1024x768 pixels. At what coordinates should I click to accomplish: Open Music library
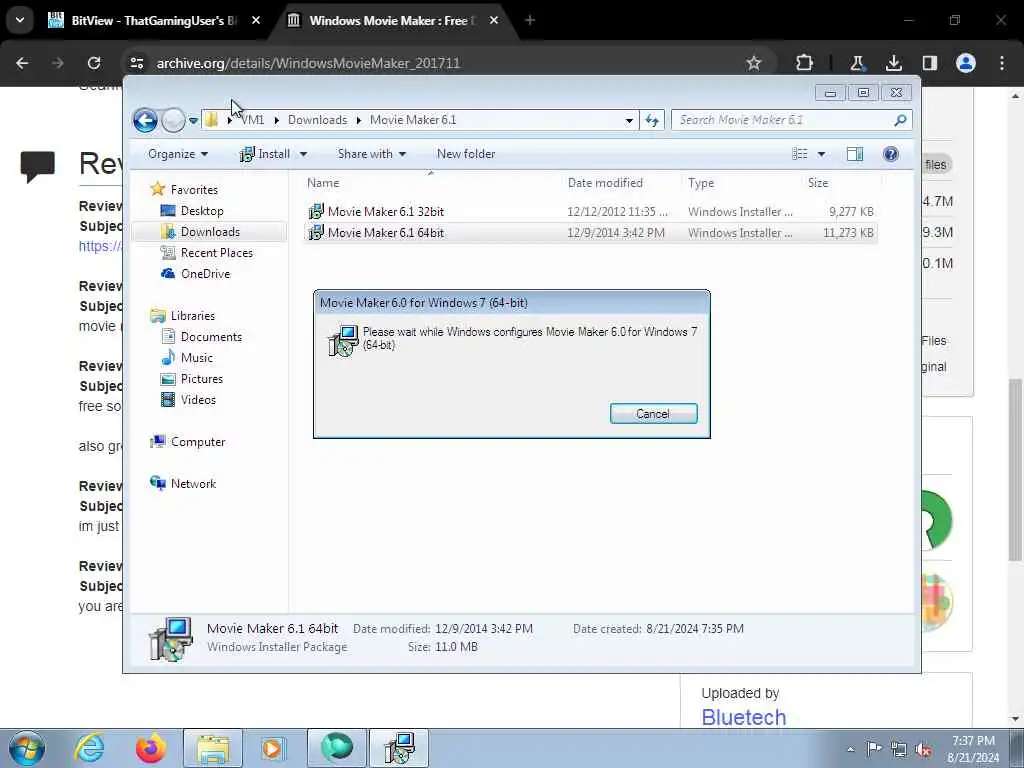187,358
